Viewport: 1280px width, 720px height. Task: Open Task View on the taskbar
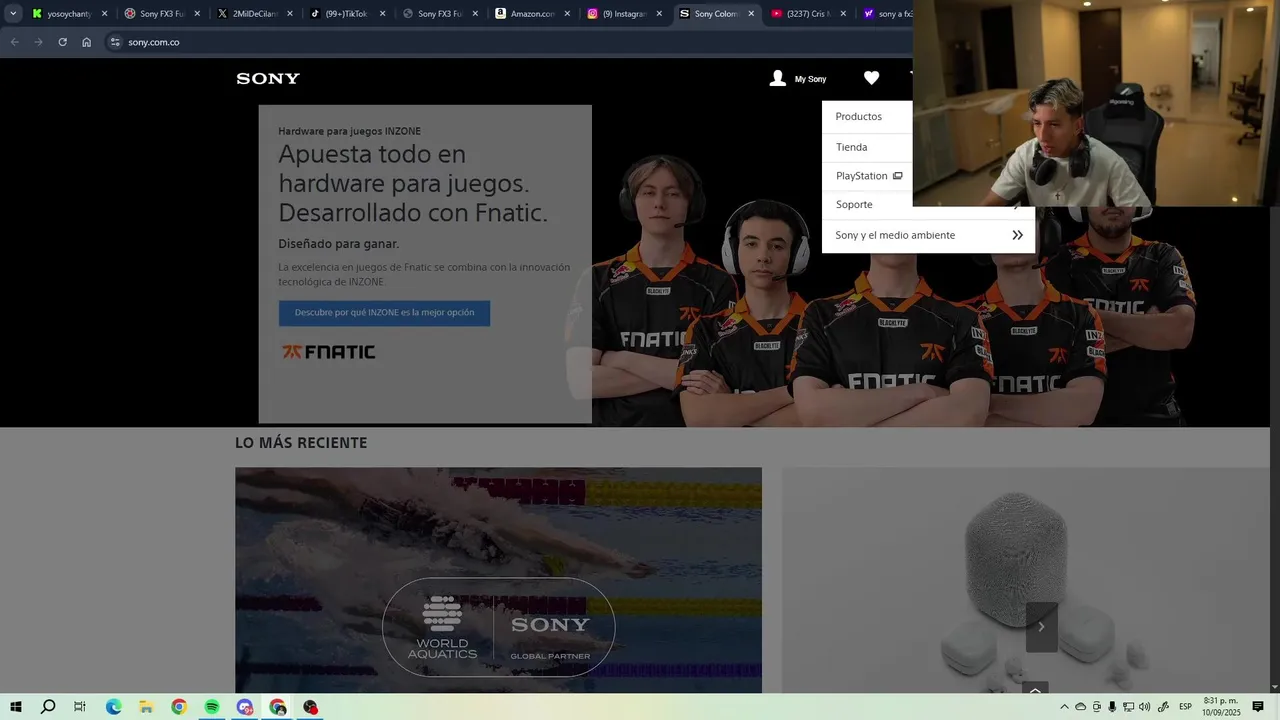coord(80,707)
